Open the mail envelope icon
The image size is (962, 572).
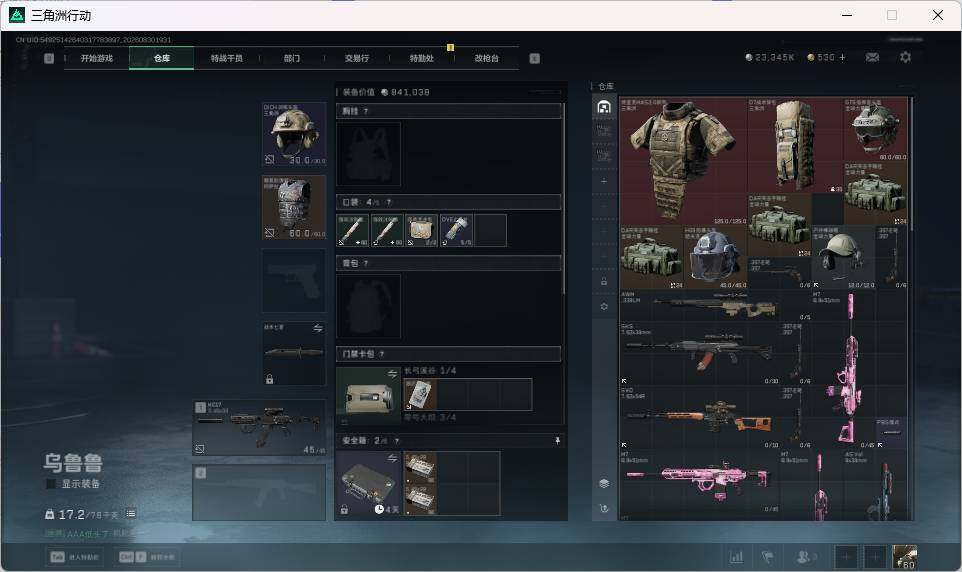(872, 57)
